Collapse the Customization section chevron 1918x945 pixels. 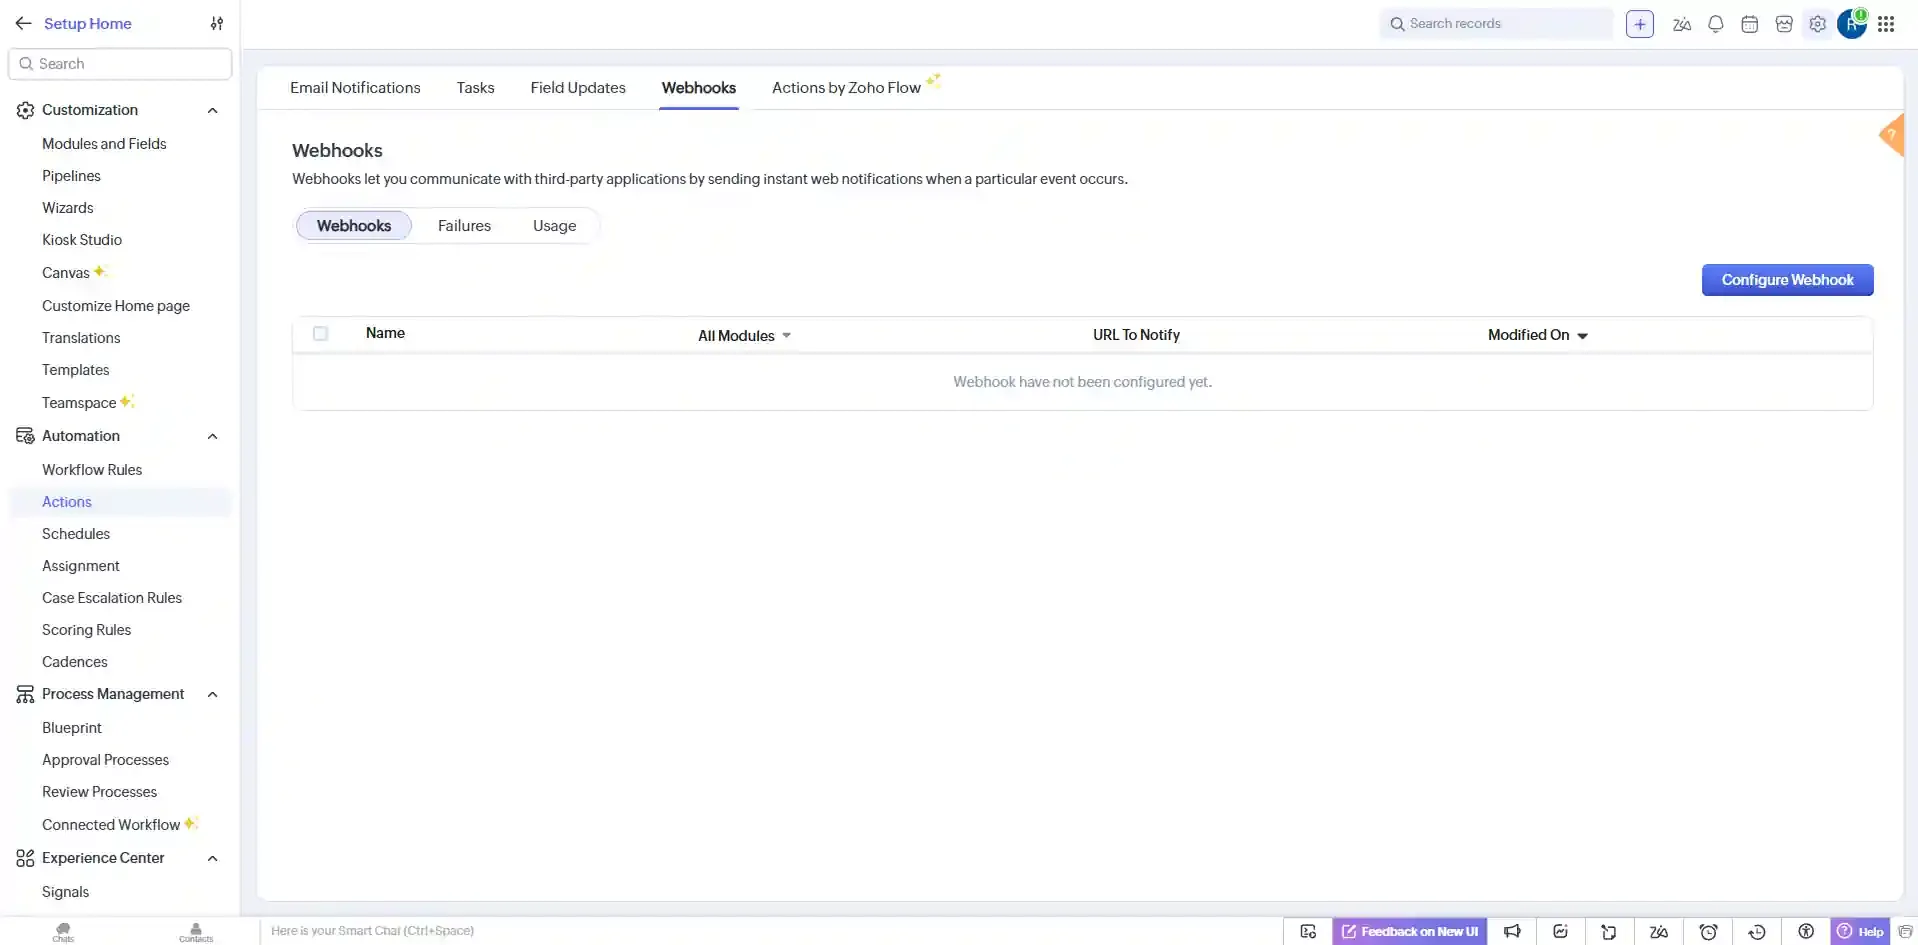(212, 110)
